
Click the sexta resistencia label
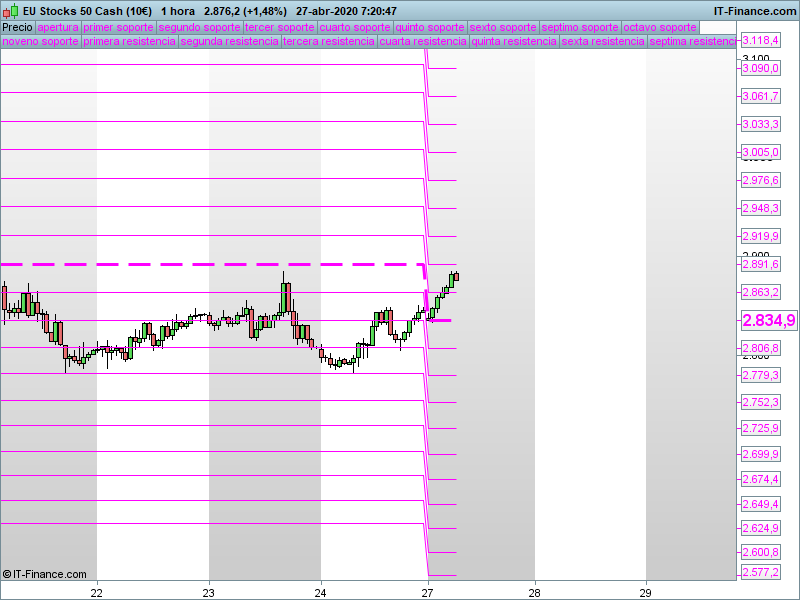602,41
